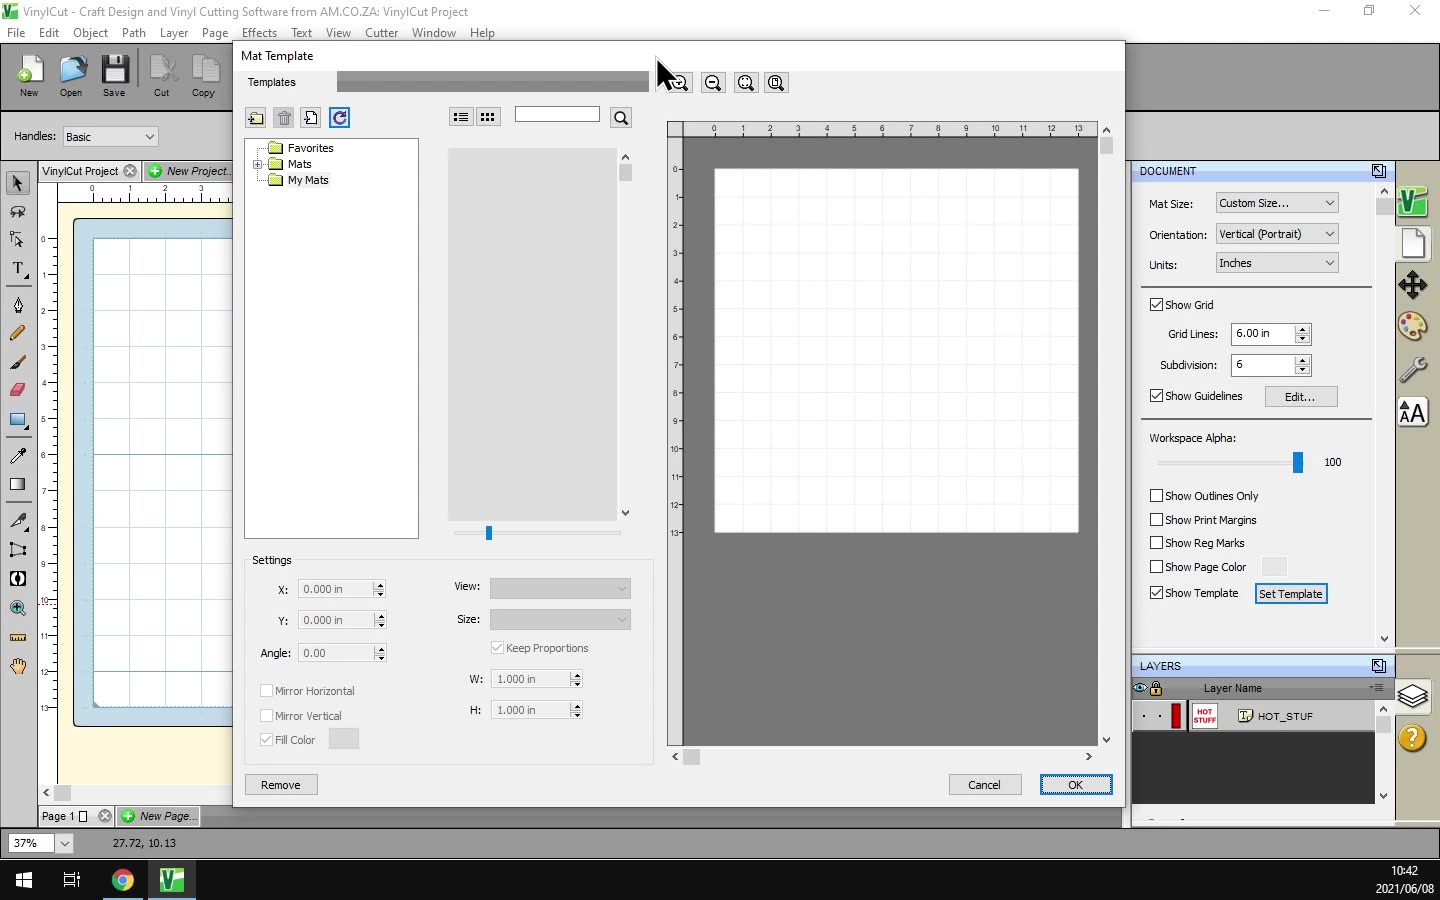Open the Cutter menu
Screen dimensions: 1440x900
tap(381, 33)
